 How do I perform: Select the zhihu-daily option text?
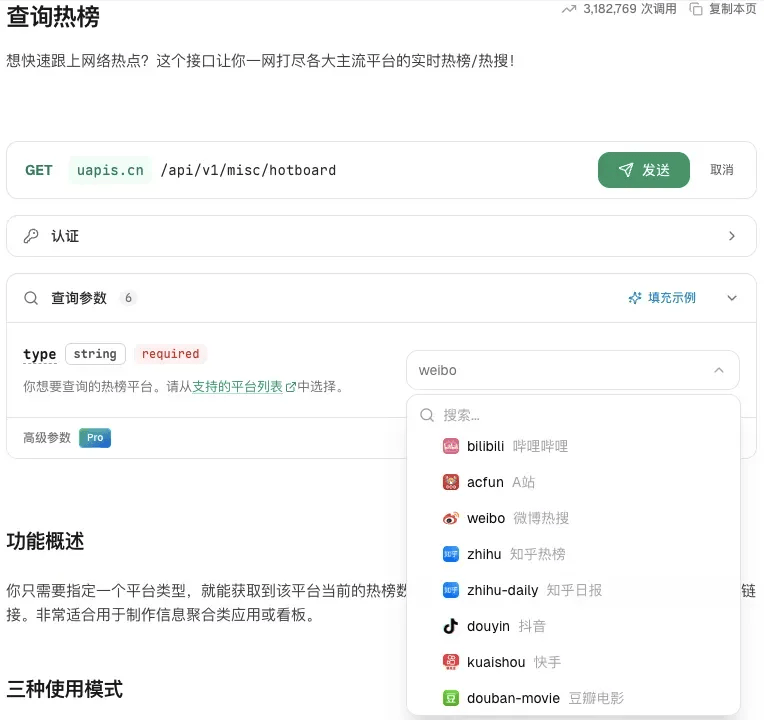[502, 590]
